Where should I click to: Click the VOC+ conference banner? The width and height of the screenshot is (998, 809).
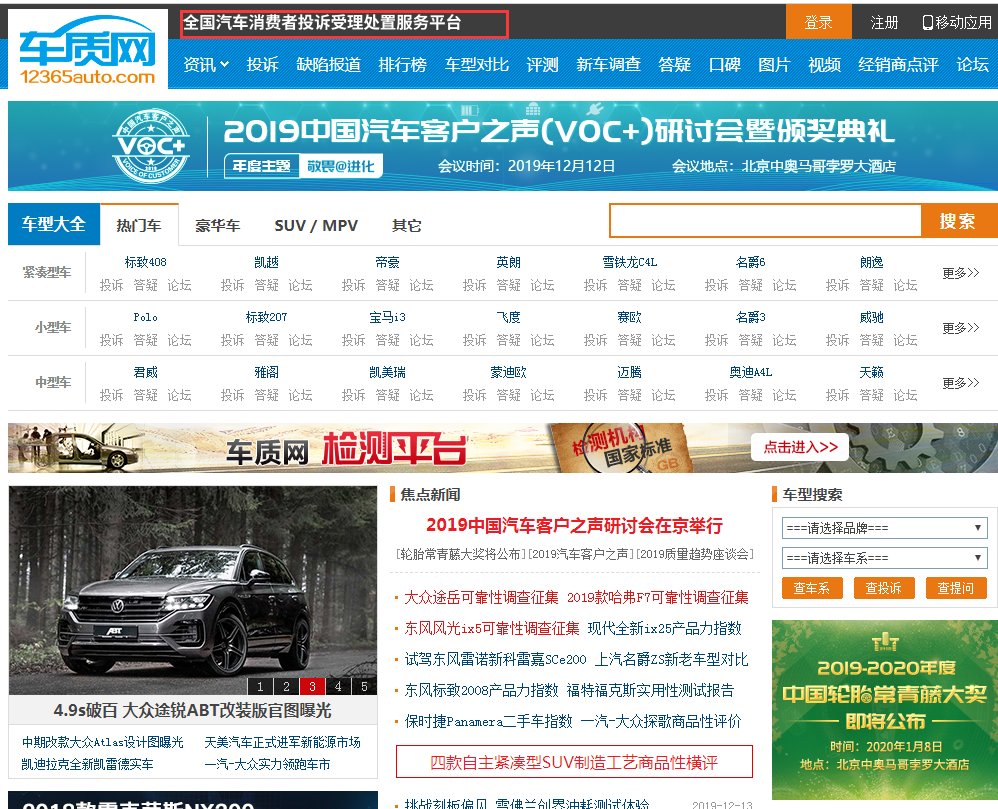tap(502, 145)
